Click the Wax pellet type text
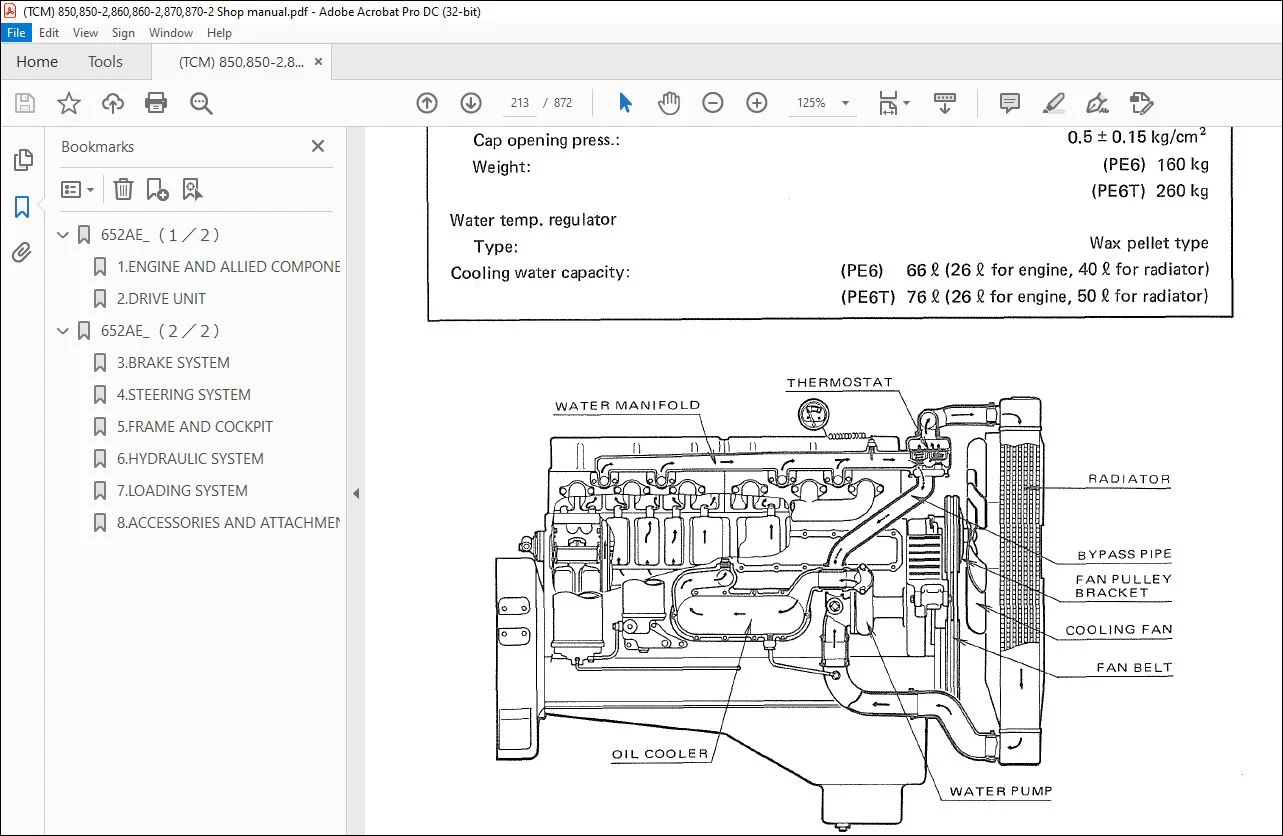 (1149, 243)
